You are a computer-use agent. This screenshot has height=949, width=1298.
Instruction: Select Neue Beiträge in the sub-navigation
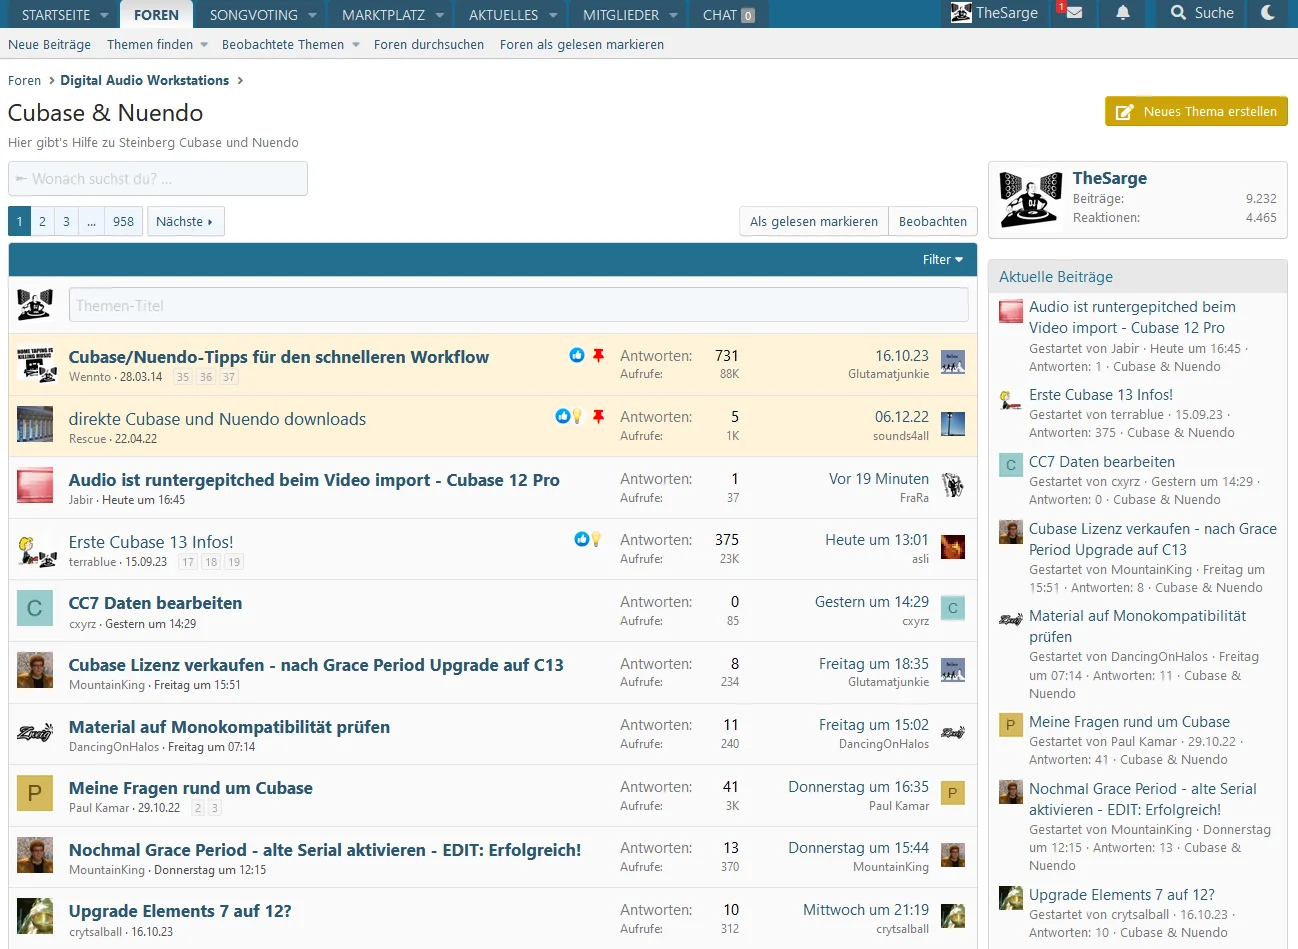(x=49, y=45)
